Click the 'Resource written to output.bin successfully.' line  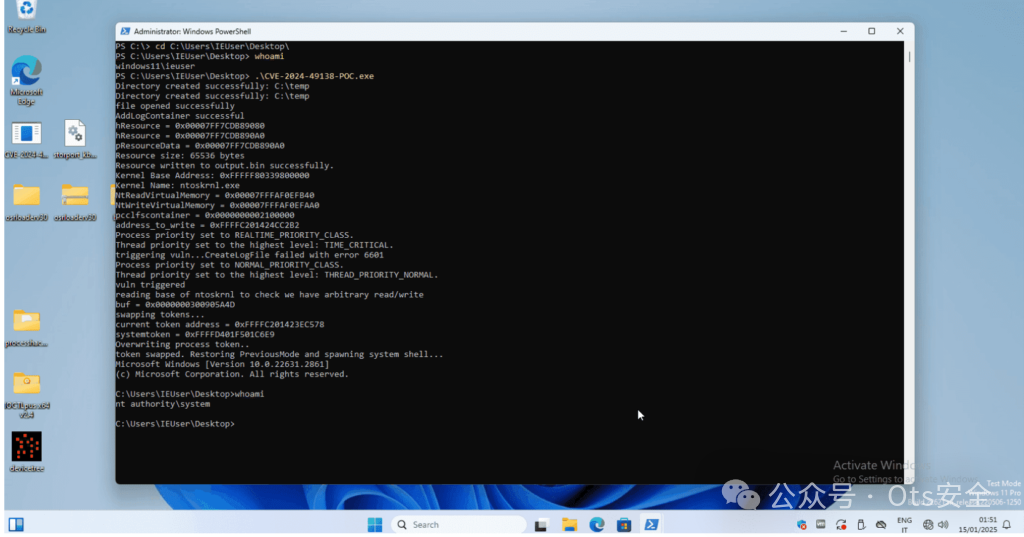pyautogui.click(x=225, y=165)
